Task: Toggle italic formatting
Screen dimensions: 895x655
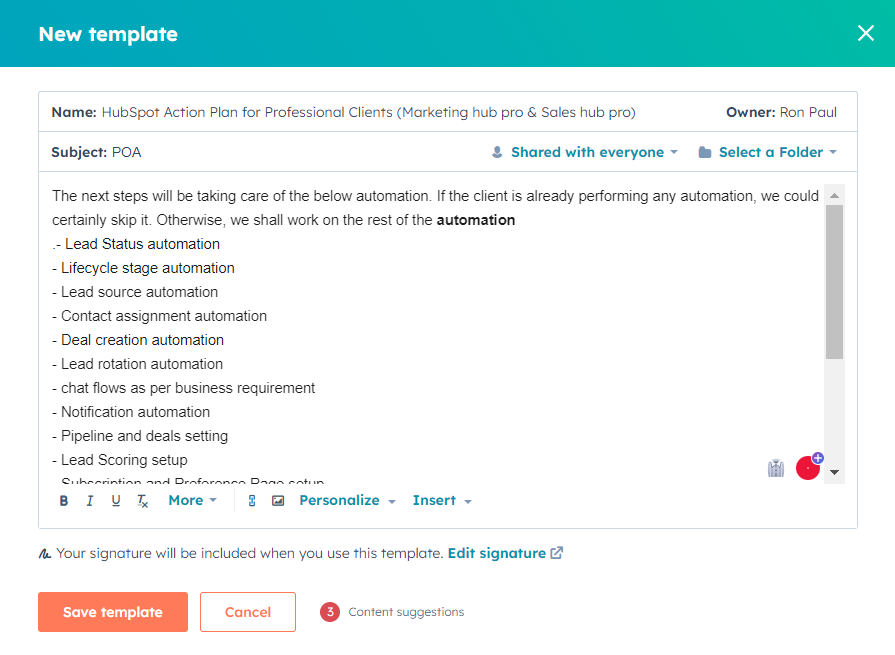Action: 89,500
